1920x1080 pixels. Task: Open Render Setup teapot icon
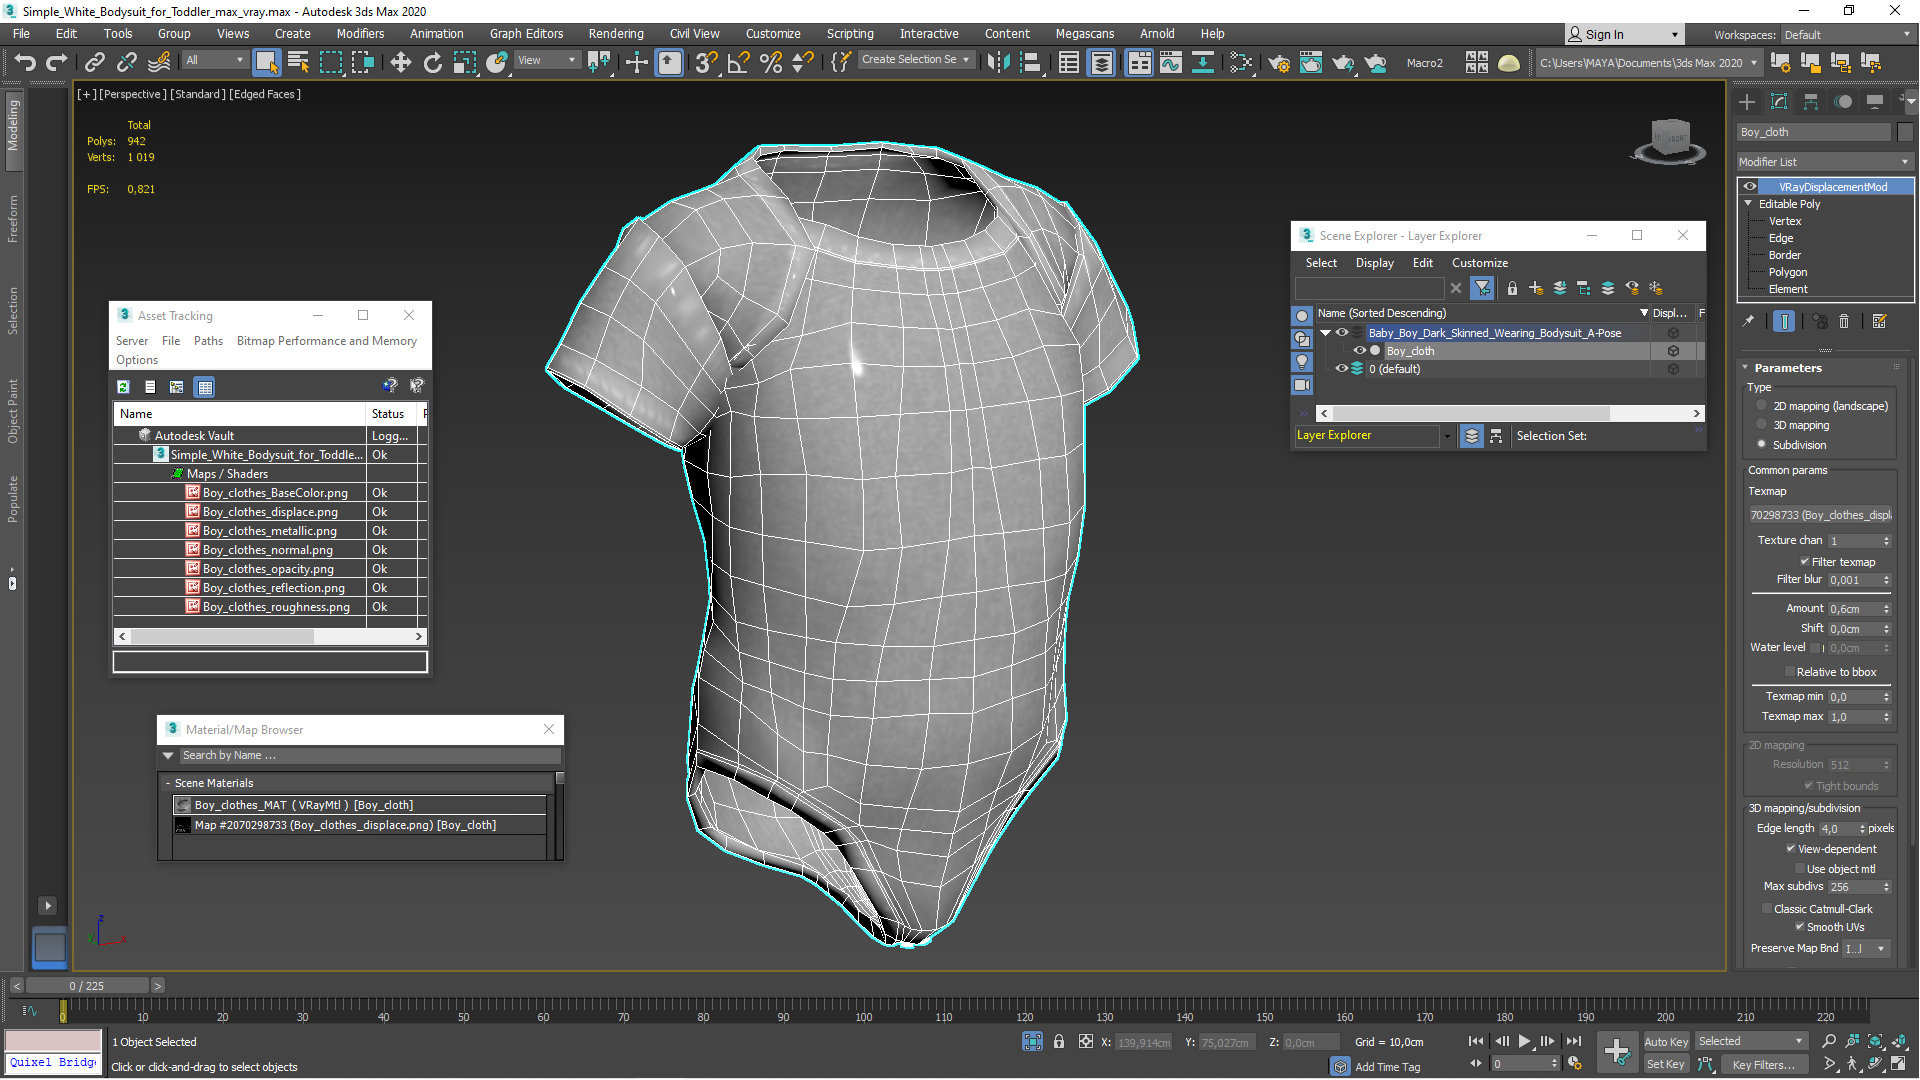pyautogui.click(x=1278, y=62)
